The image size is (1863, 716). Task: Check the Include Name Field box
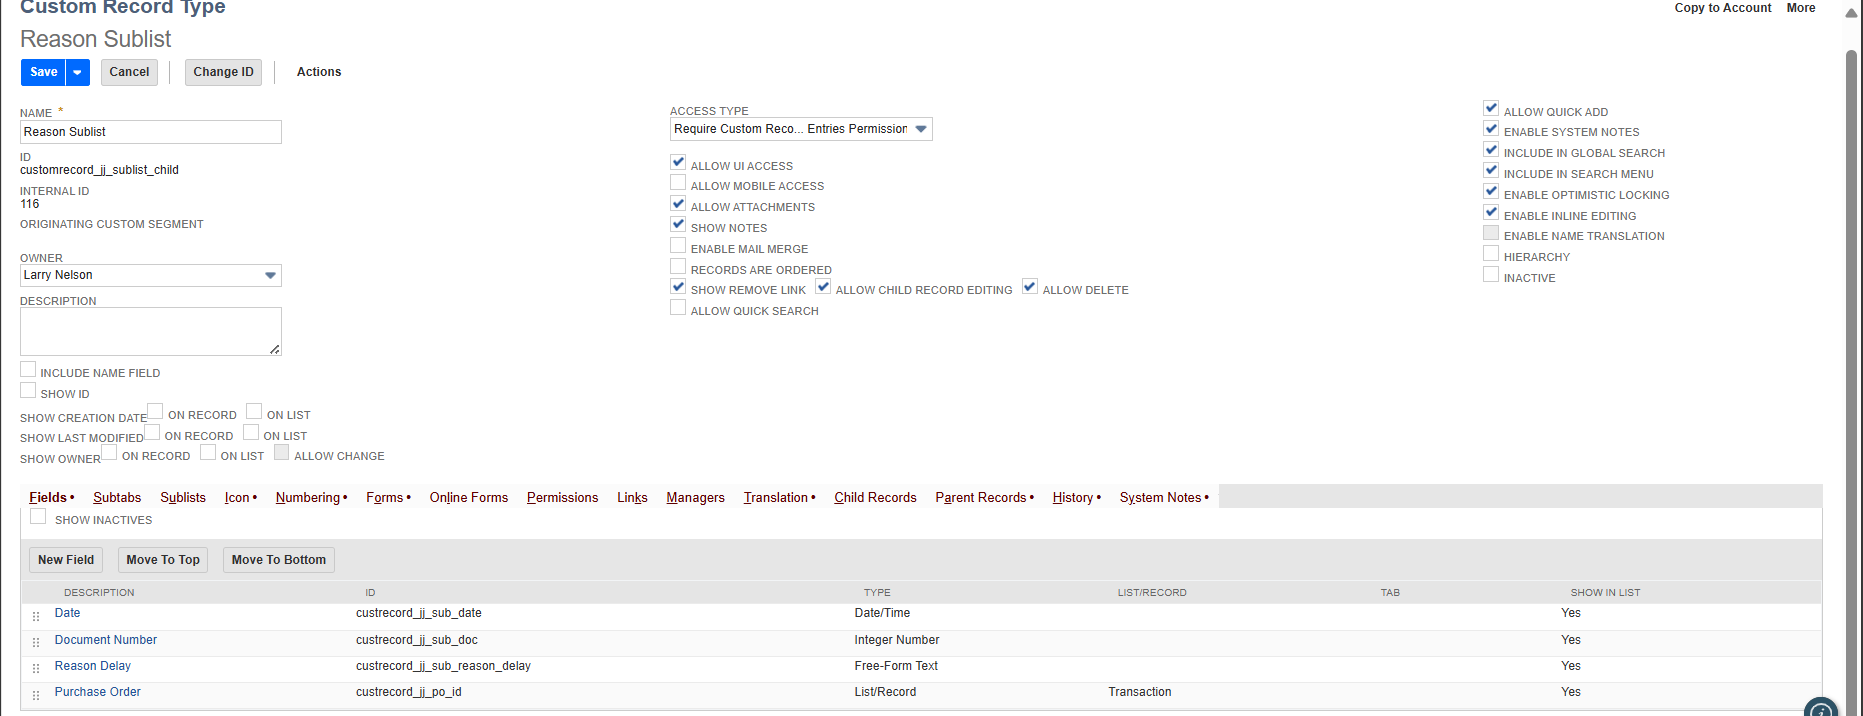[28, 370]
